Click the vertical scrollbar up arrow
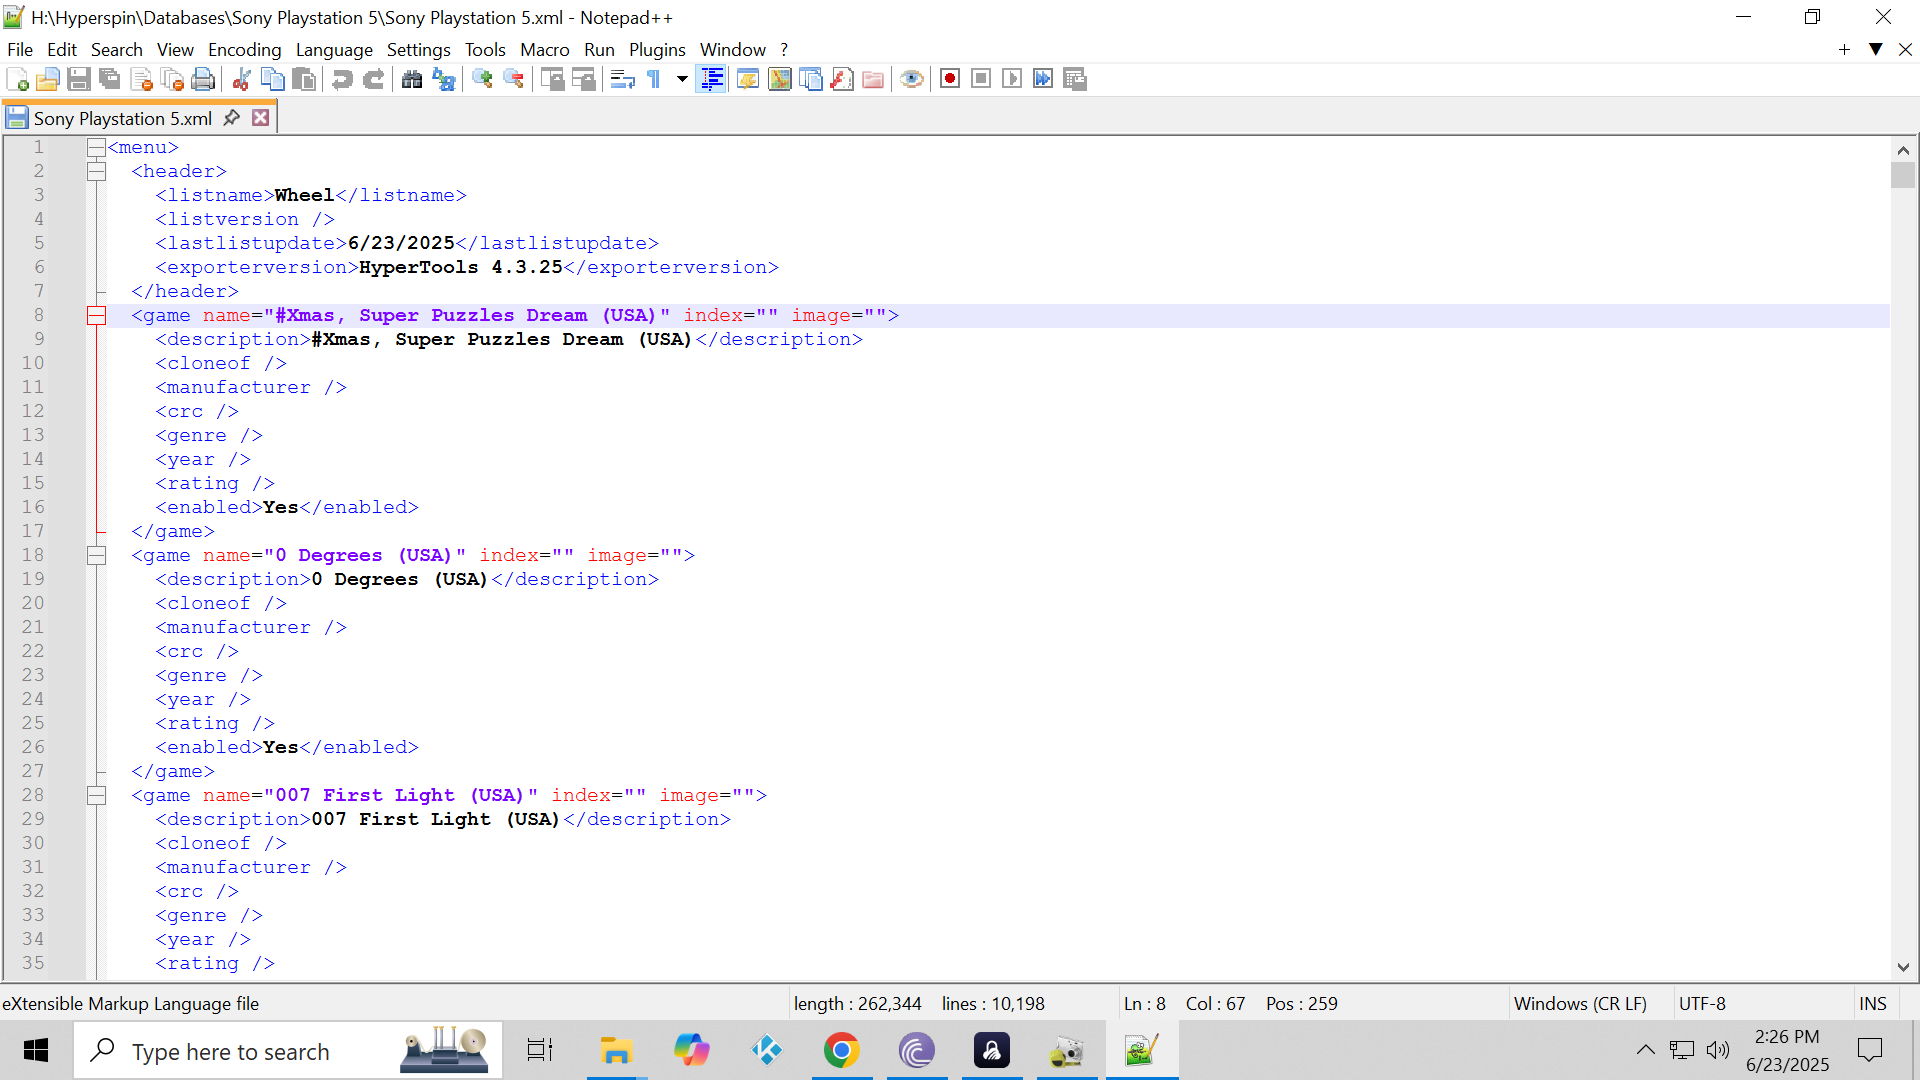The width and height of the screenshot is (1920, 1080). 1903,150
